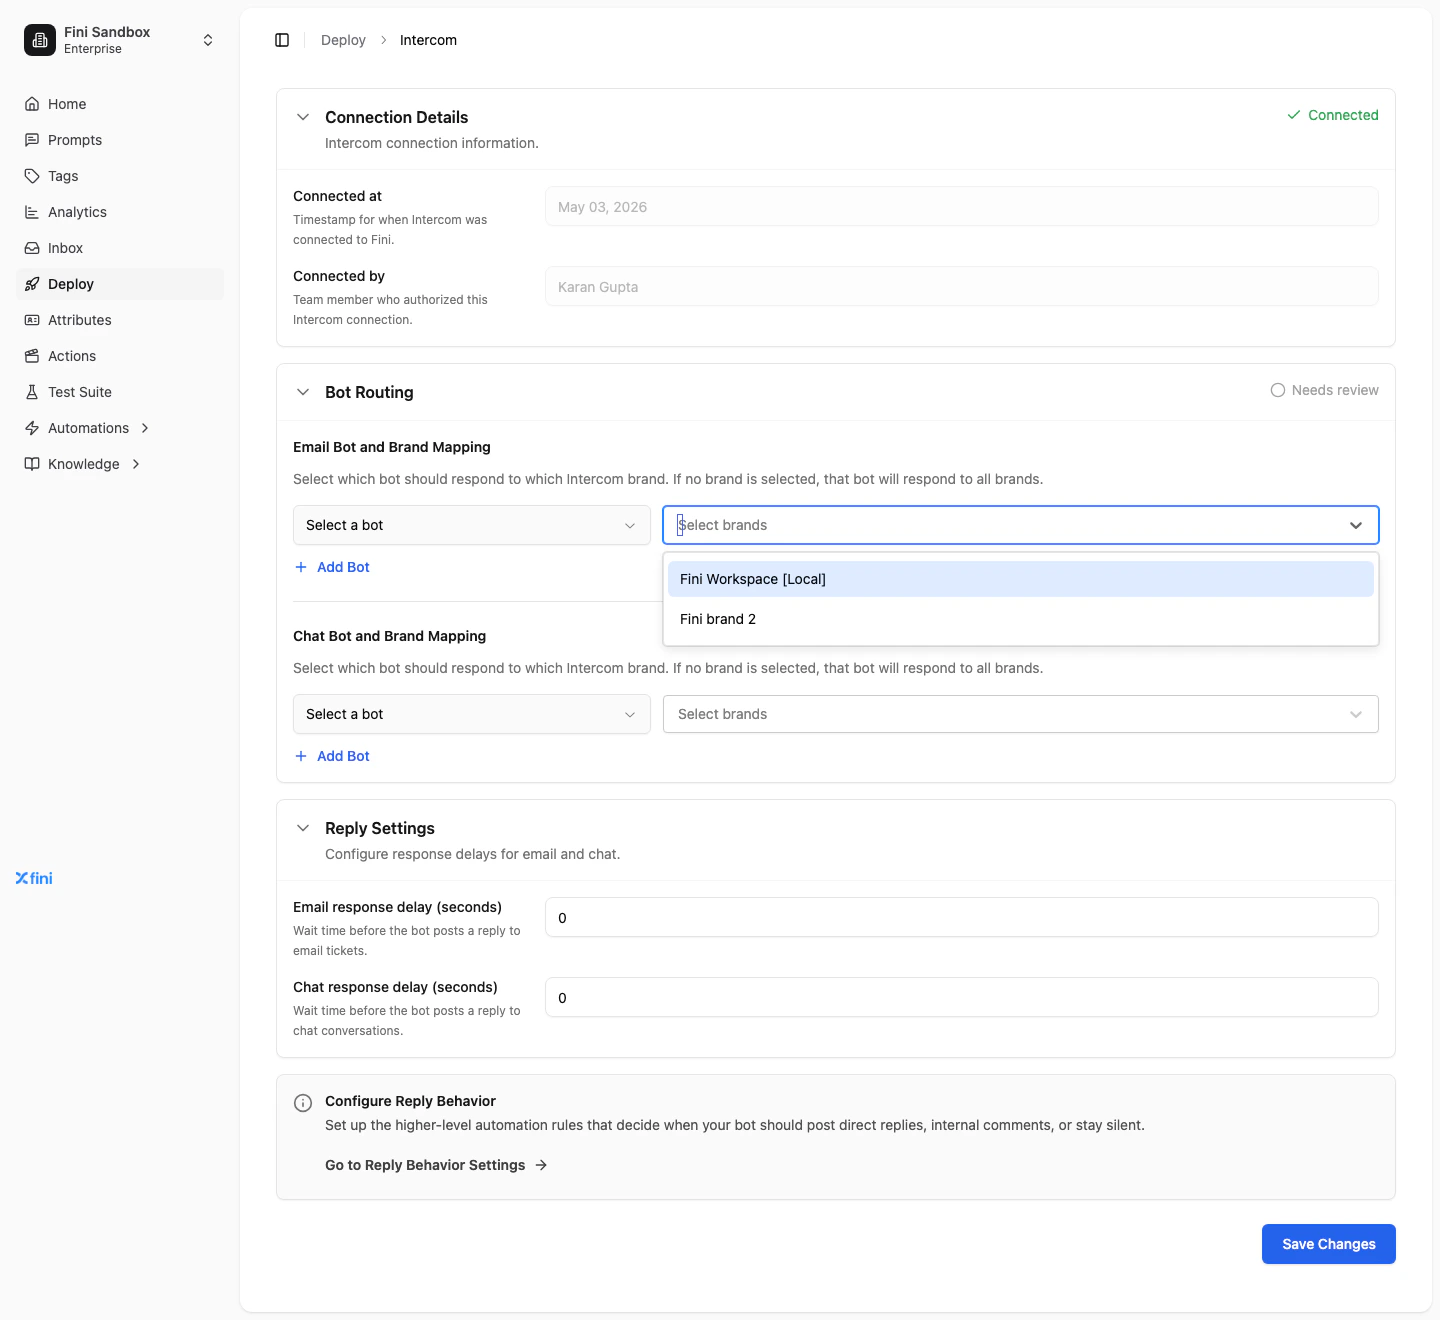Collapse the Bot Routing section
Screen dimensions: 1440x1320
coord(303,392)
